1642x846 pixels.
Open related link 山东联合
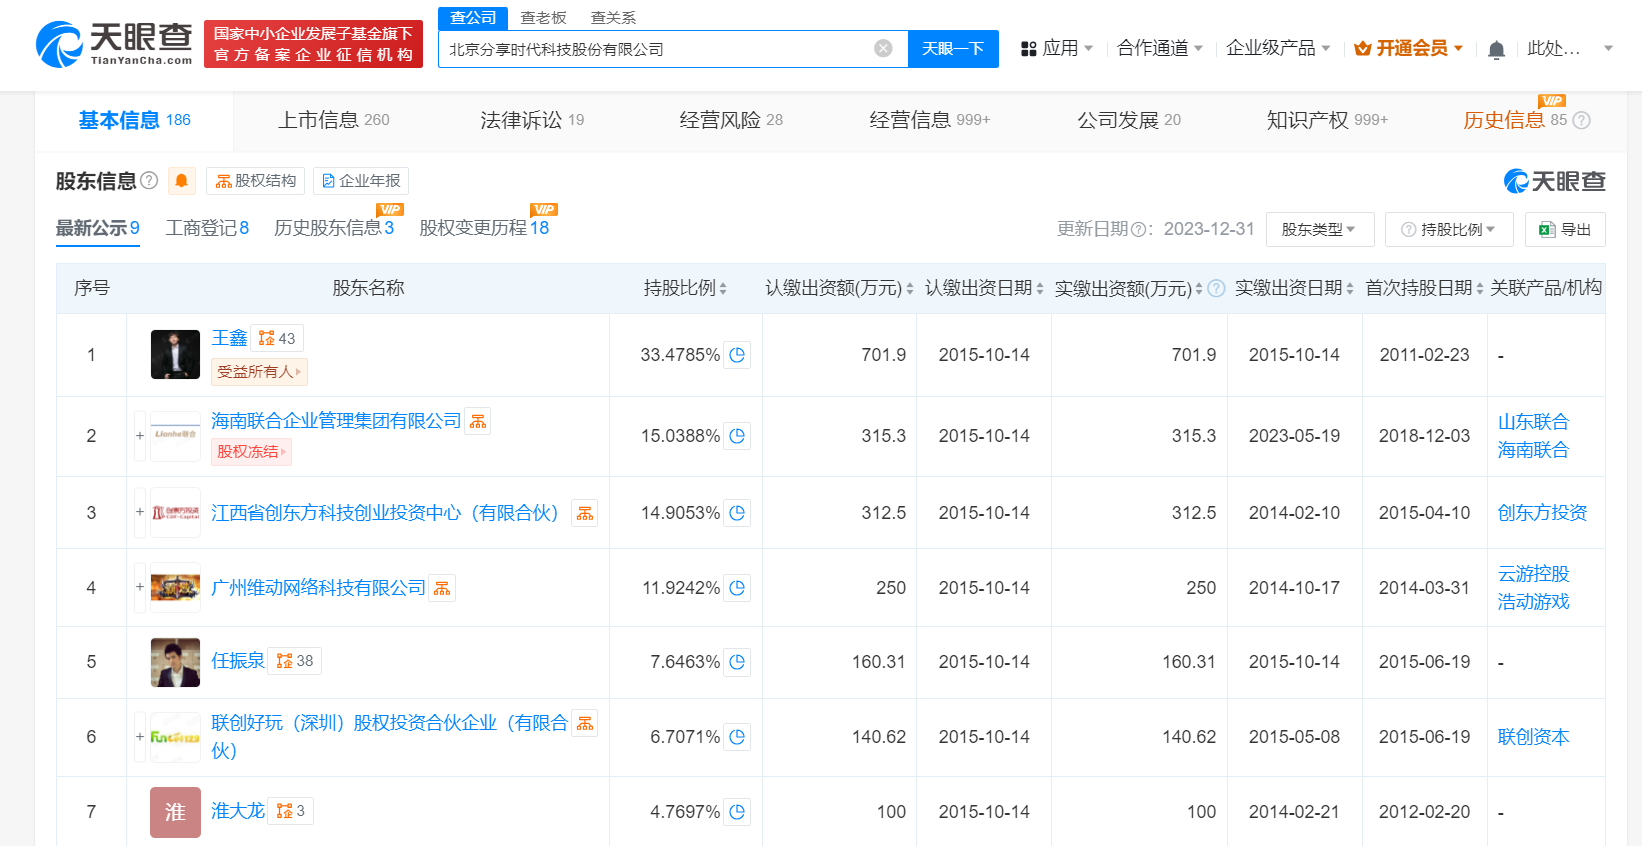click(x=1533, y=422)
